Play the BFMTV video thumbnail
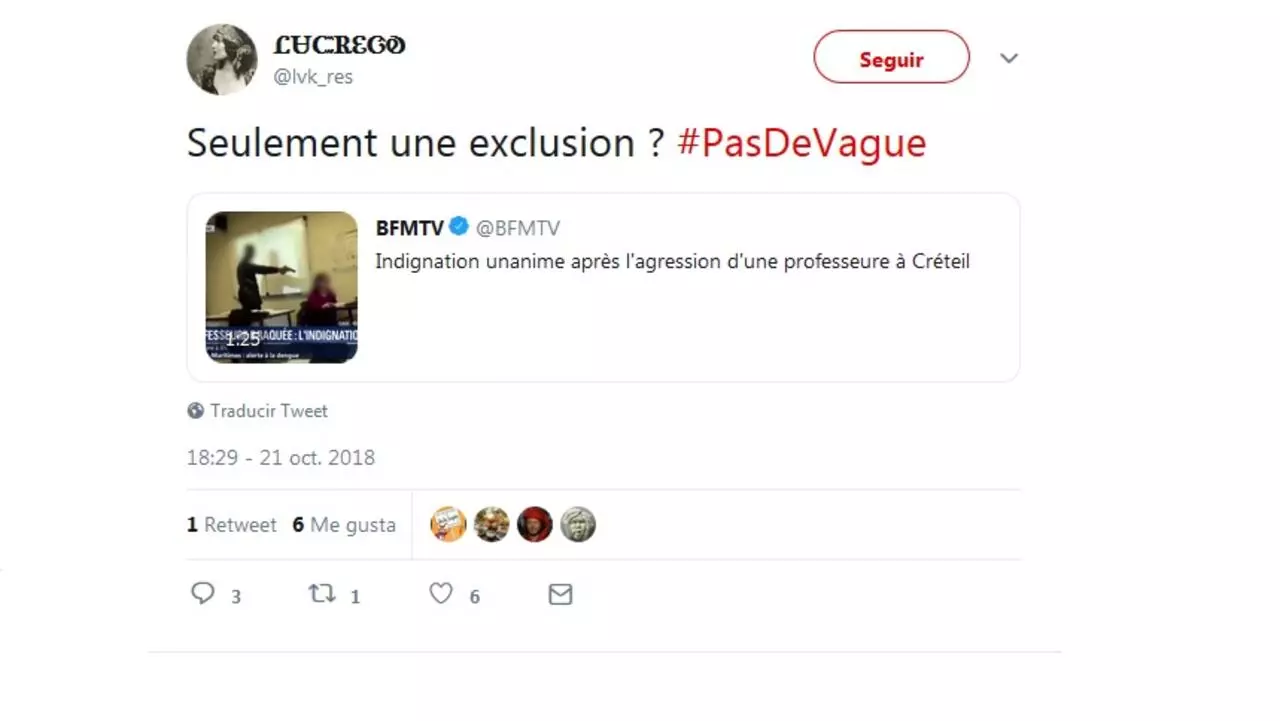Image resolution: width=1280 pixels, height=721 pixels. pos(282,287)
